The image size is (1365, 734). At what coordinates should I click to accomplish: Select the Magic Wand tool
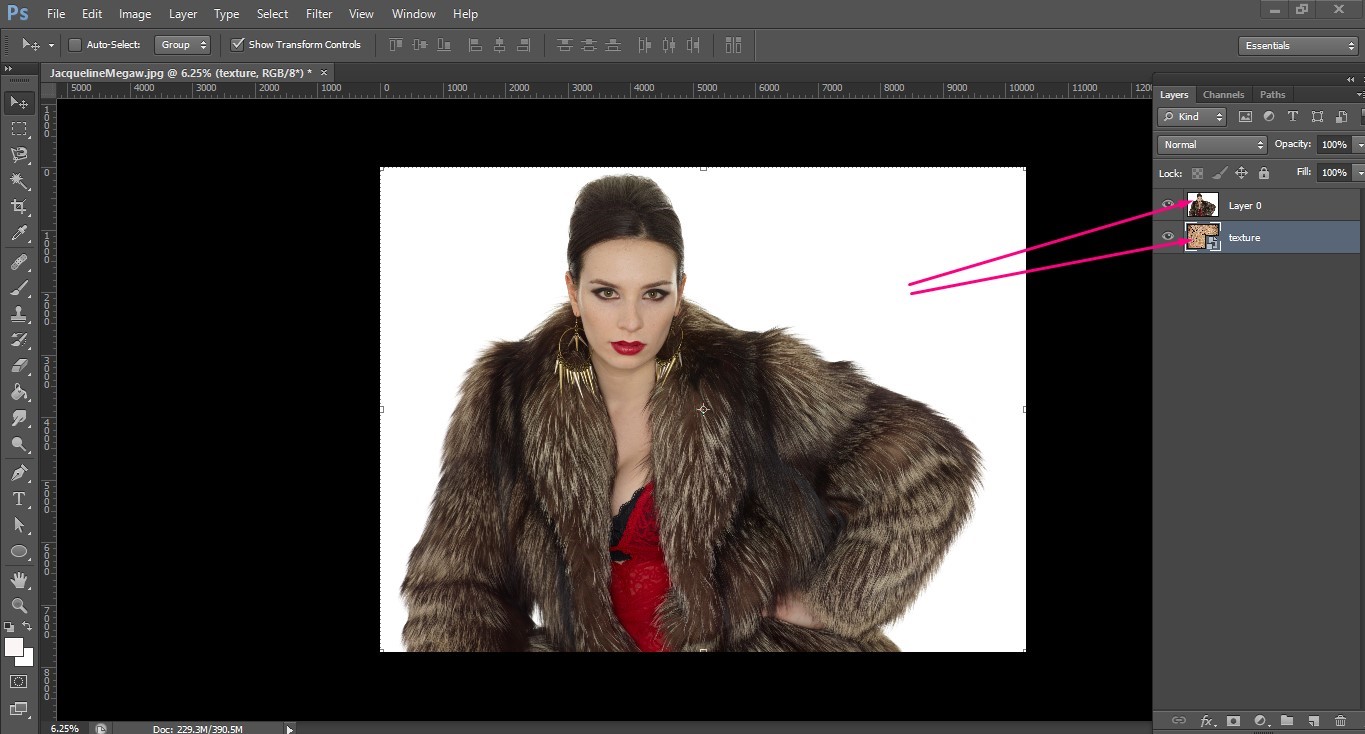point(18,181)
